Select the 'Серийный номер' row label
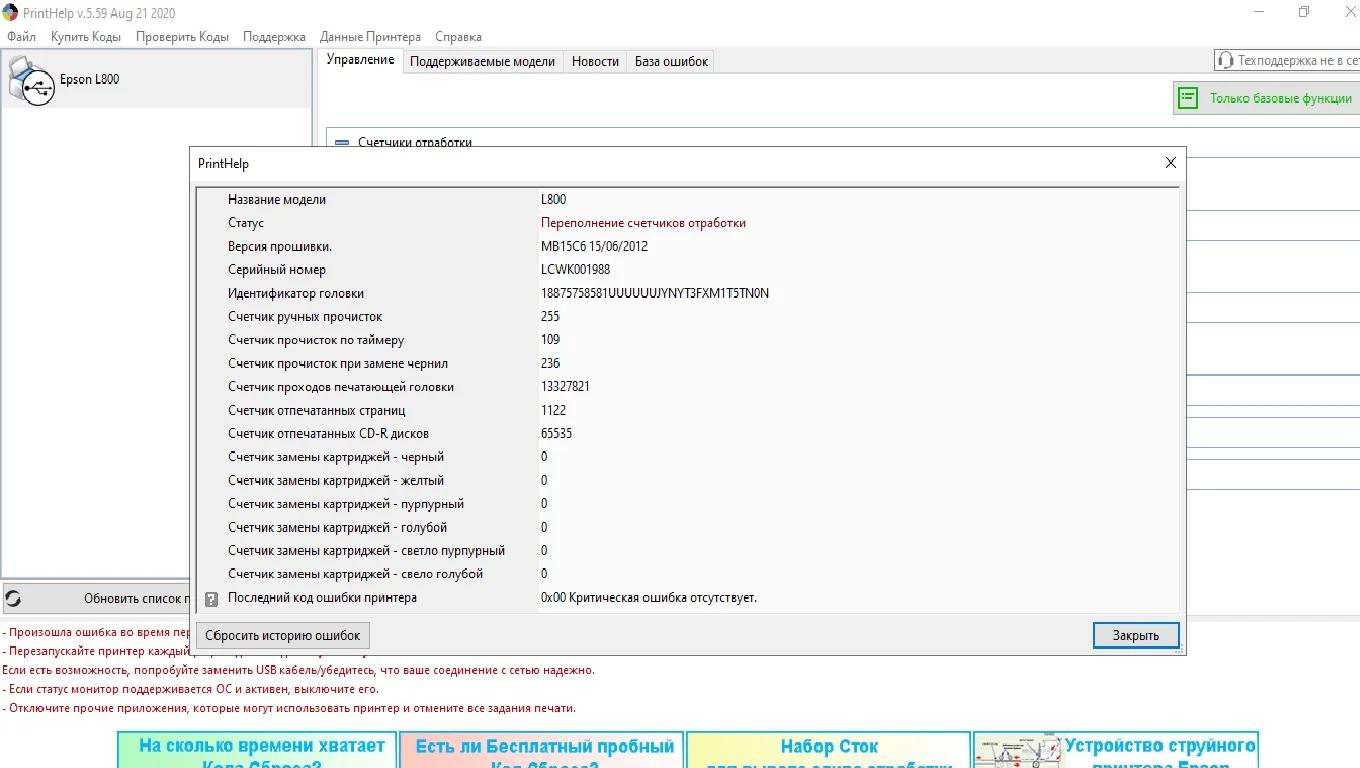The image size is (1360, 768). coord(277,270)
